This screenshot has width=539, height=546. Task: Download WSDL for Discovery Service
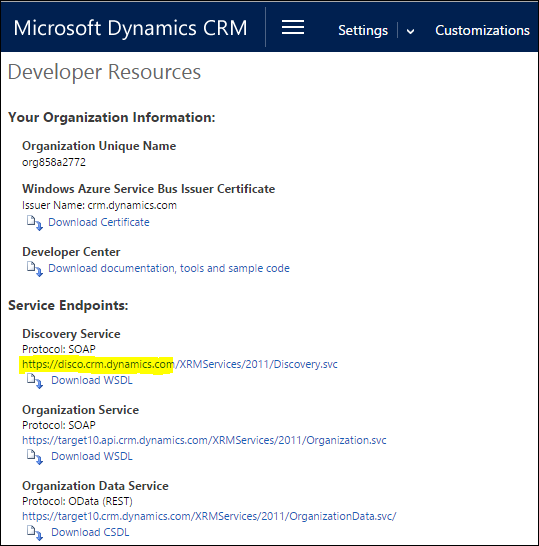pos(92,380)
